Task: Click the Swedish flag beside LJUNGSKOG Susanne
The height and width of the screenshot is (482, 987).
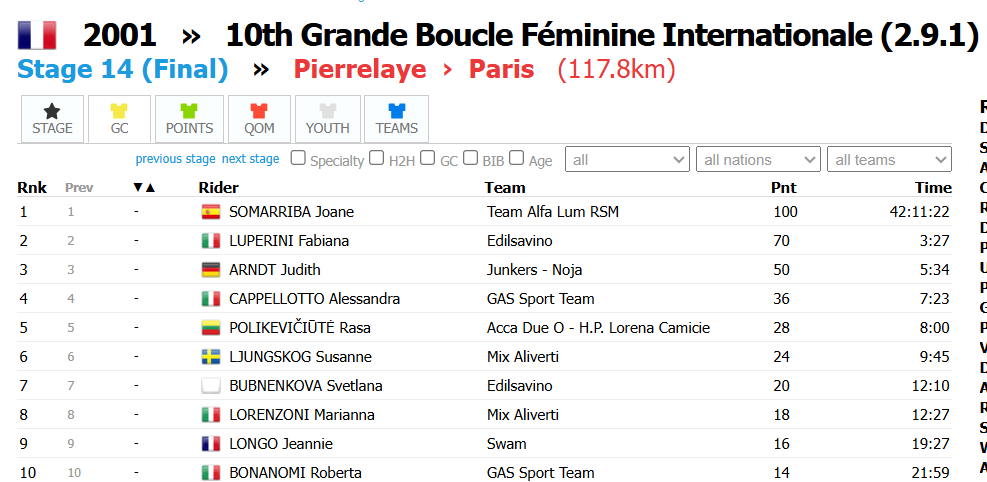Action: pos(210,357)
